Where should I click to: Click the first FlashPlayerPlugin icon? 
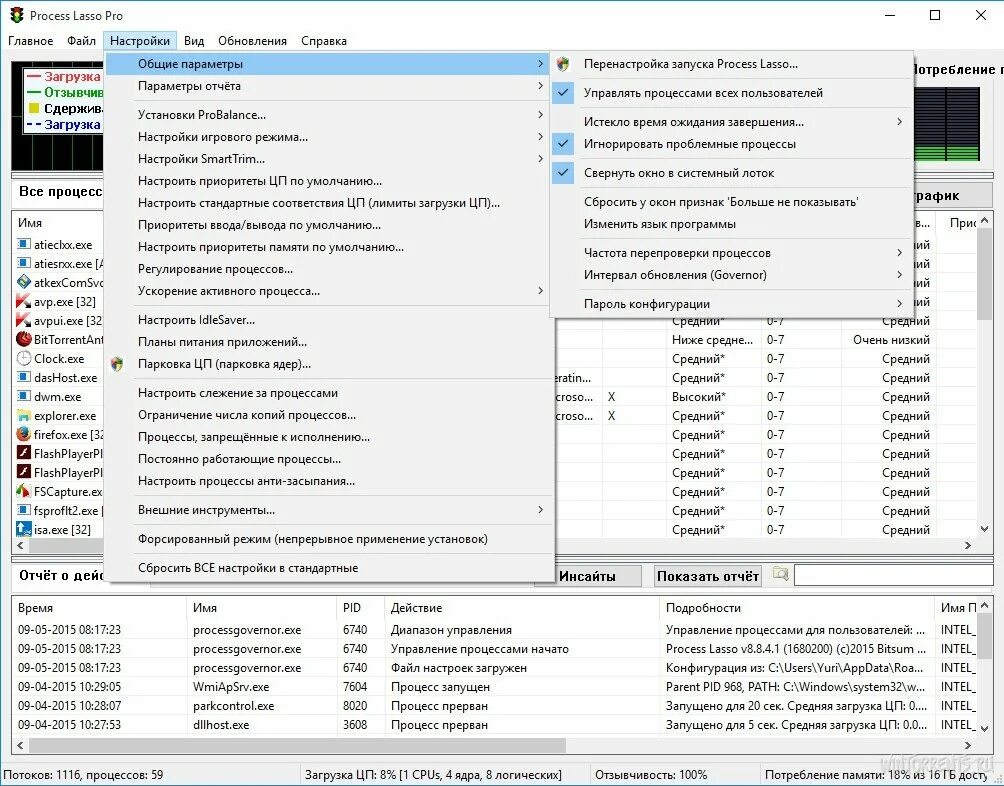click(x=24, y=453)
